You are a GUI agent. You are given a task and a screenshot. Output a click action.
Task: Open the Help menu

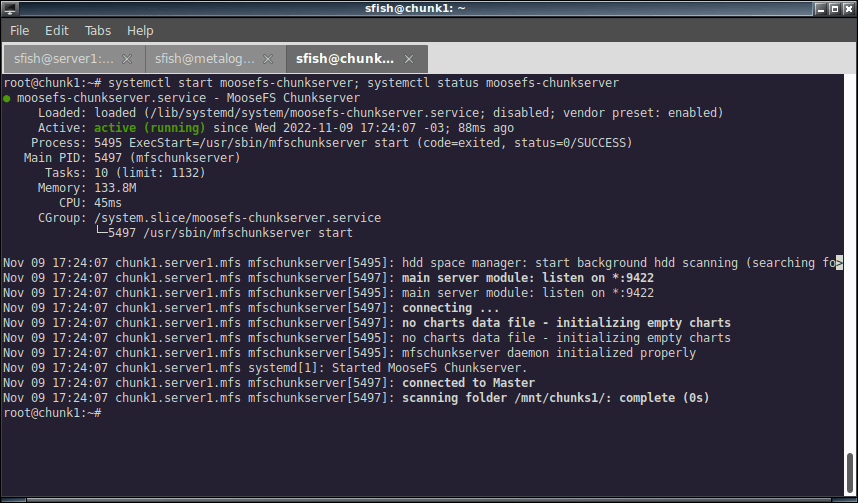tap(140, 31)
